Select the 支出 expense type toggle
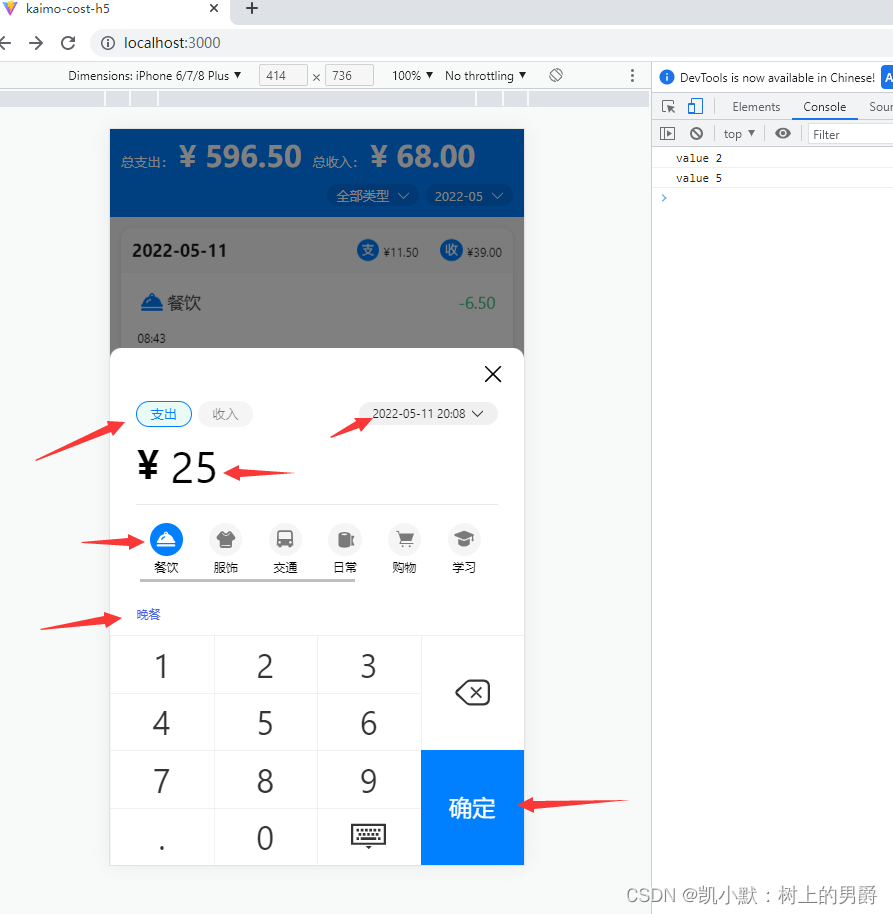893x914 pixels. point(164,414)
